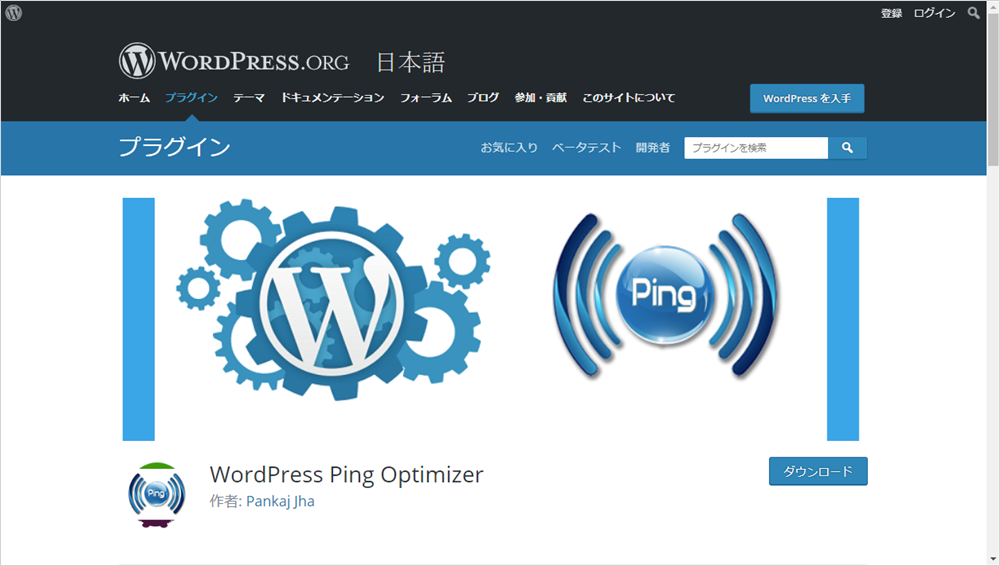1000x566 pixels.
Task: Click the blue Ping sphere banner graphic
Action: pos(664,295)
